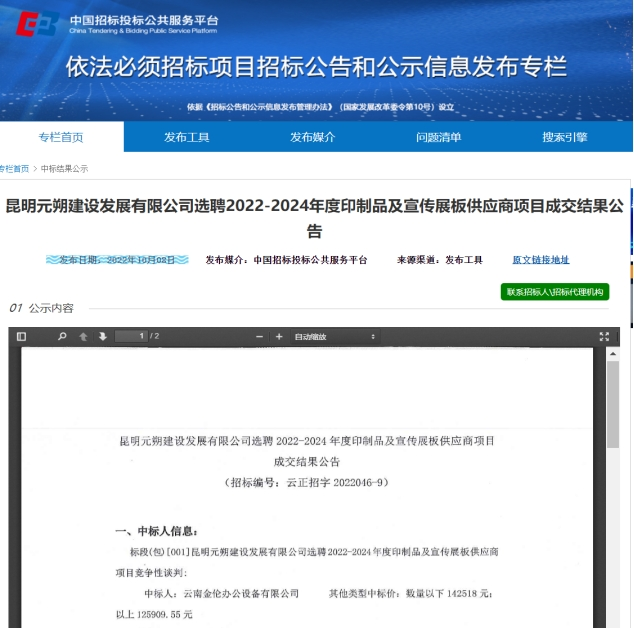The image size is (634, 628).
Task: Click the 专栏首页 breadcrumb link
Action: (14, 169)
